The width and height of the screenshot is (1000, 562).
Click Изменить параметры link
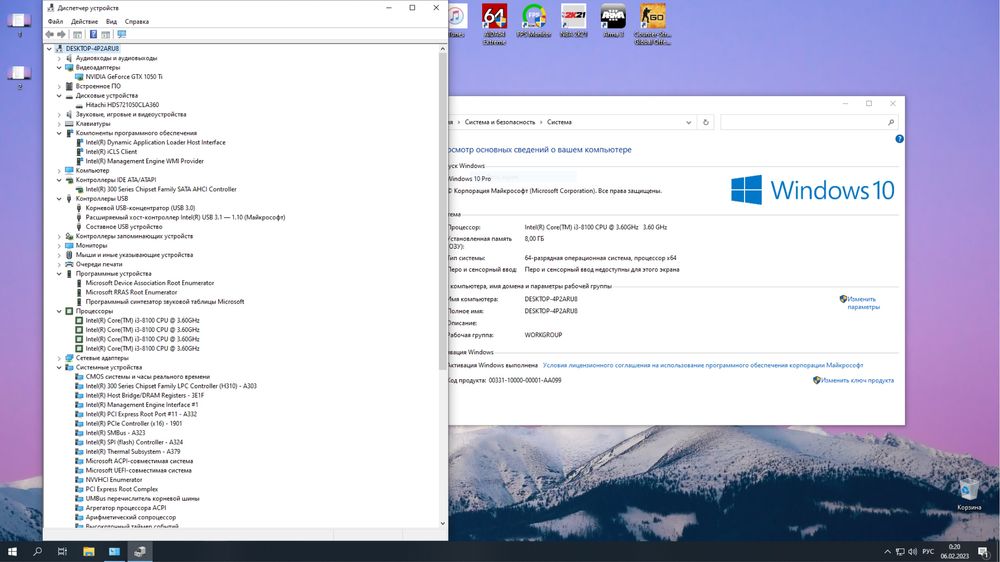tap(864, 303)
